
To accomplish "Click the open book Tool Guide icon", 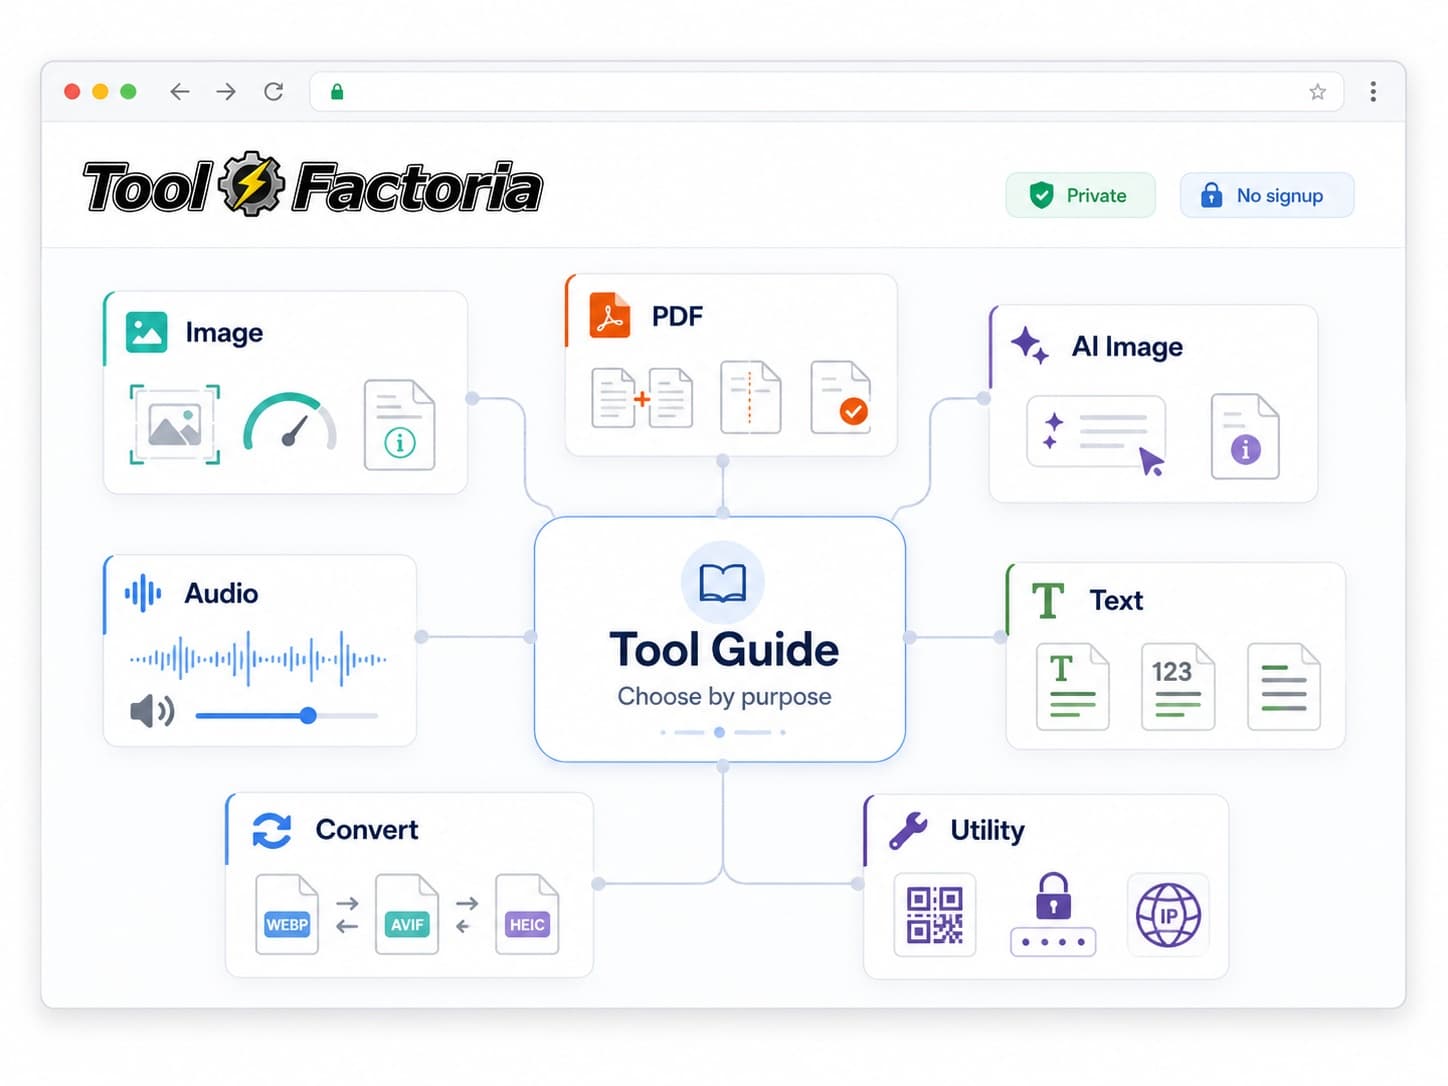I will [723, 583].
